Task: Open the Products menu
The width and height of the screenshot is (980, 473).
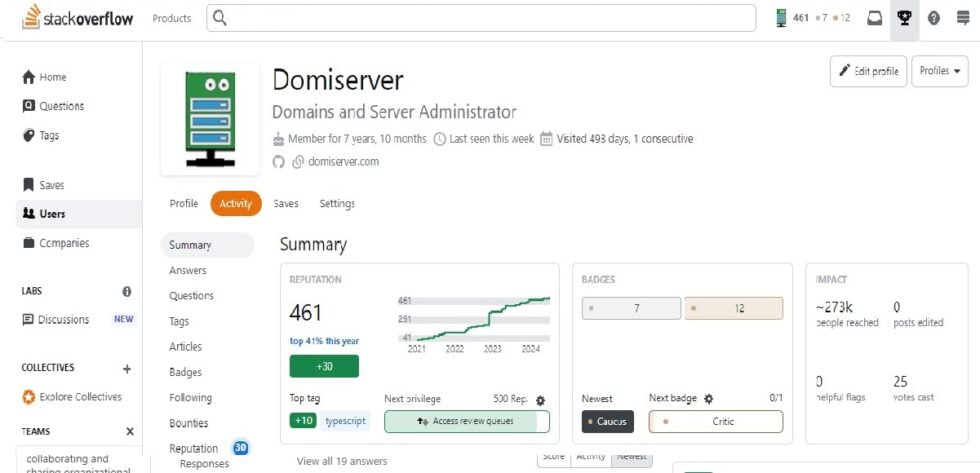Action: [171, 18]
